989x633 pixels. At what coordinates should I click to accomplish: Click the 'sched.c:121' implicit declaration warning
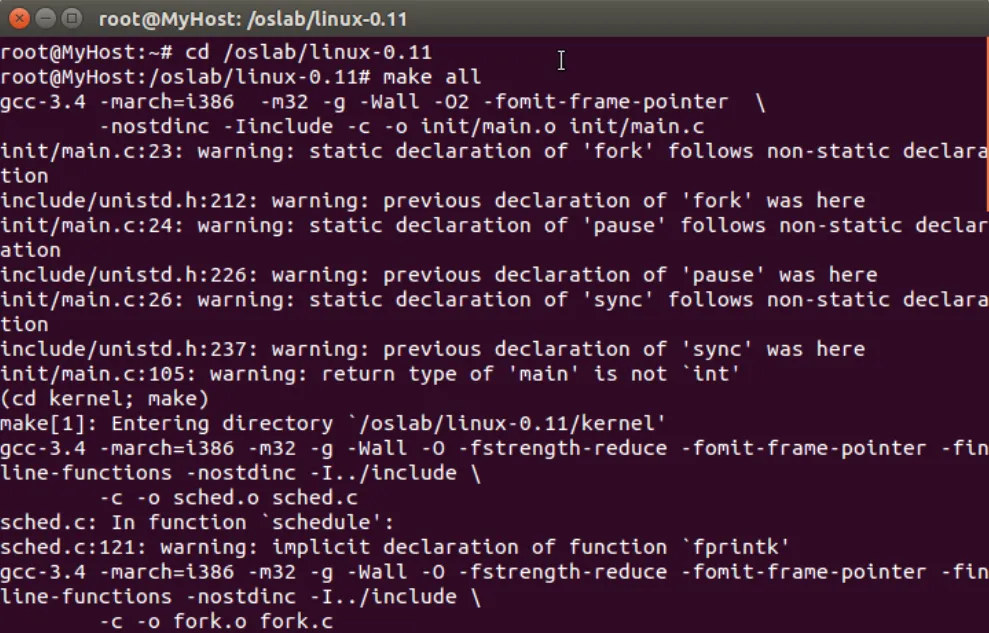pos(395,547)
